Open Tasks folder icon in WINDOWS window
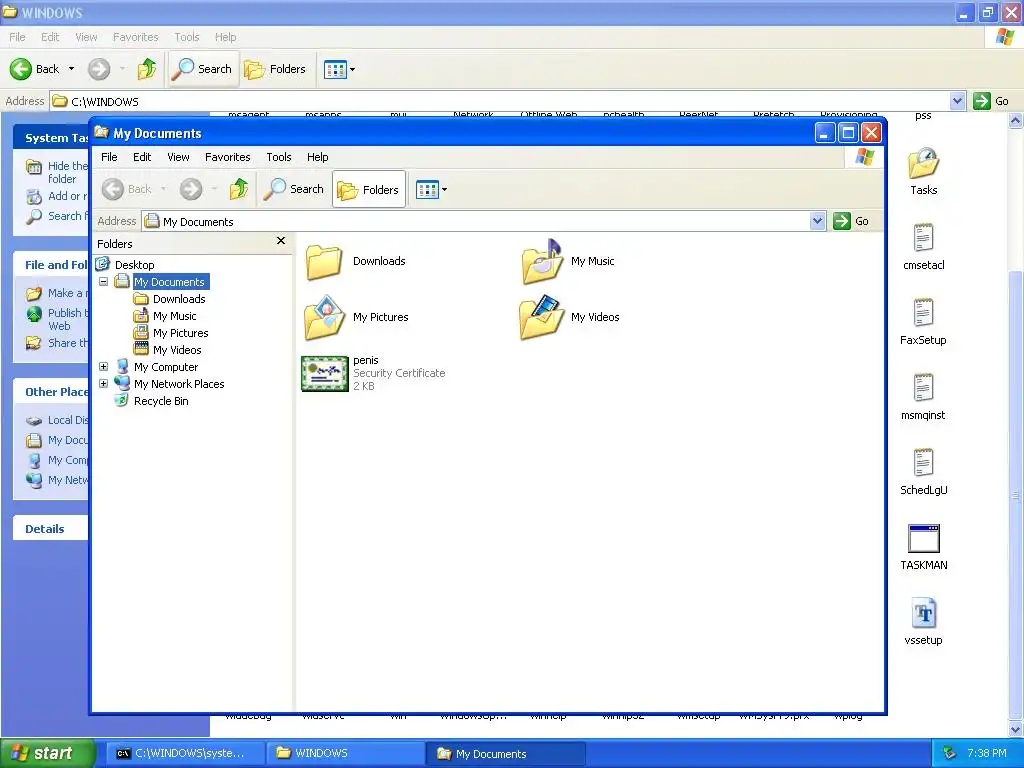The width and height of the screenshot is (1024, 768). [923, 163]
